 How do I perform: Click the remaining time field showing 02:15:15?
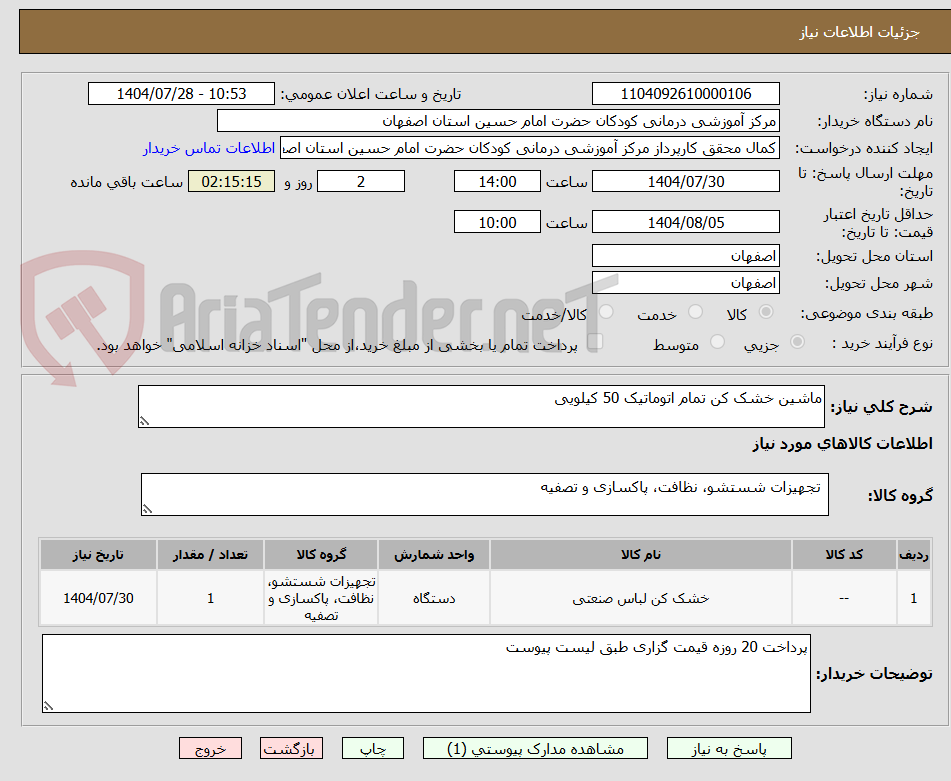pos(231,181)
